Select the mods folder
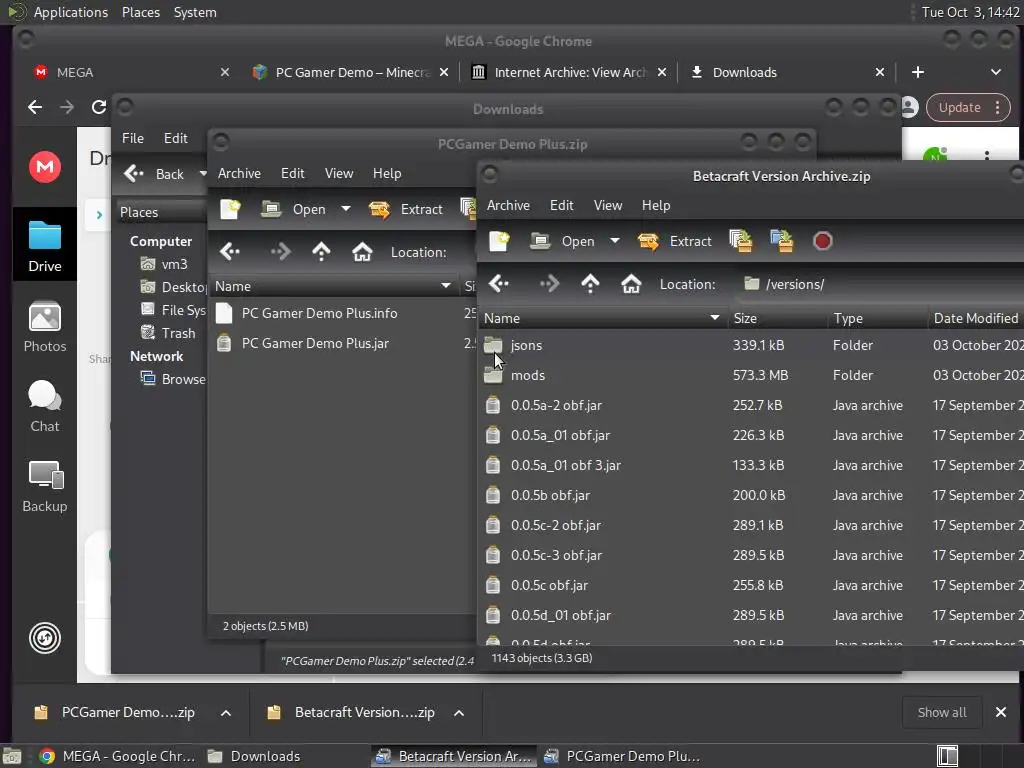Viewport: 1024px width, 768px height. coord(528,375)
